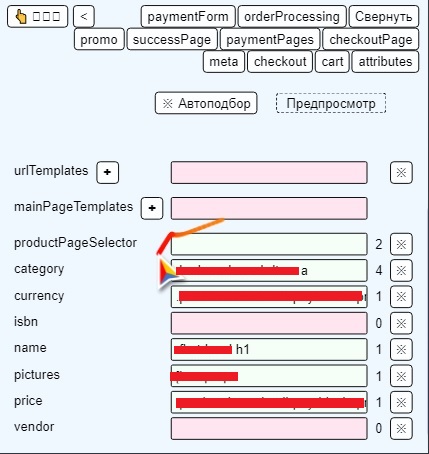Image resolution: width=429 pixels, height=454 pixels.
Task: Click the pointing hand picker button
Action: coord(37,16)
